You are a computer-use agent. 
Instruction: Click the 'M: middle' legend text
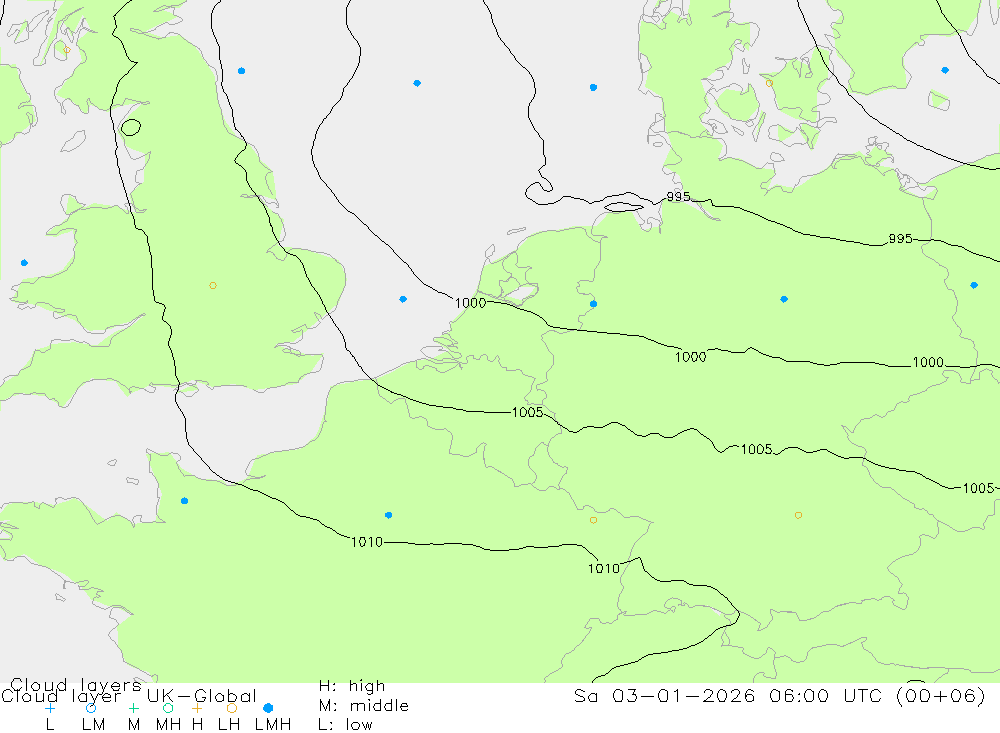[364, 706]
